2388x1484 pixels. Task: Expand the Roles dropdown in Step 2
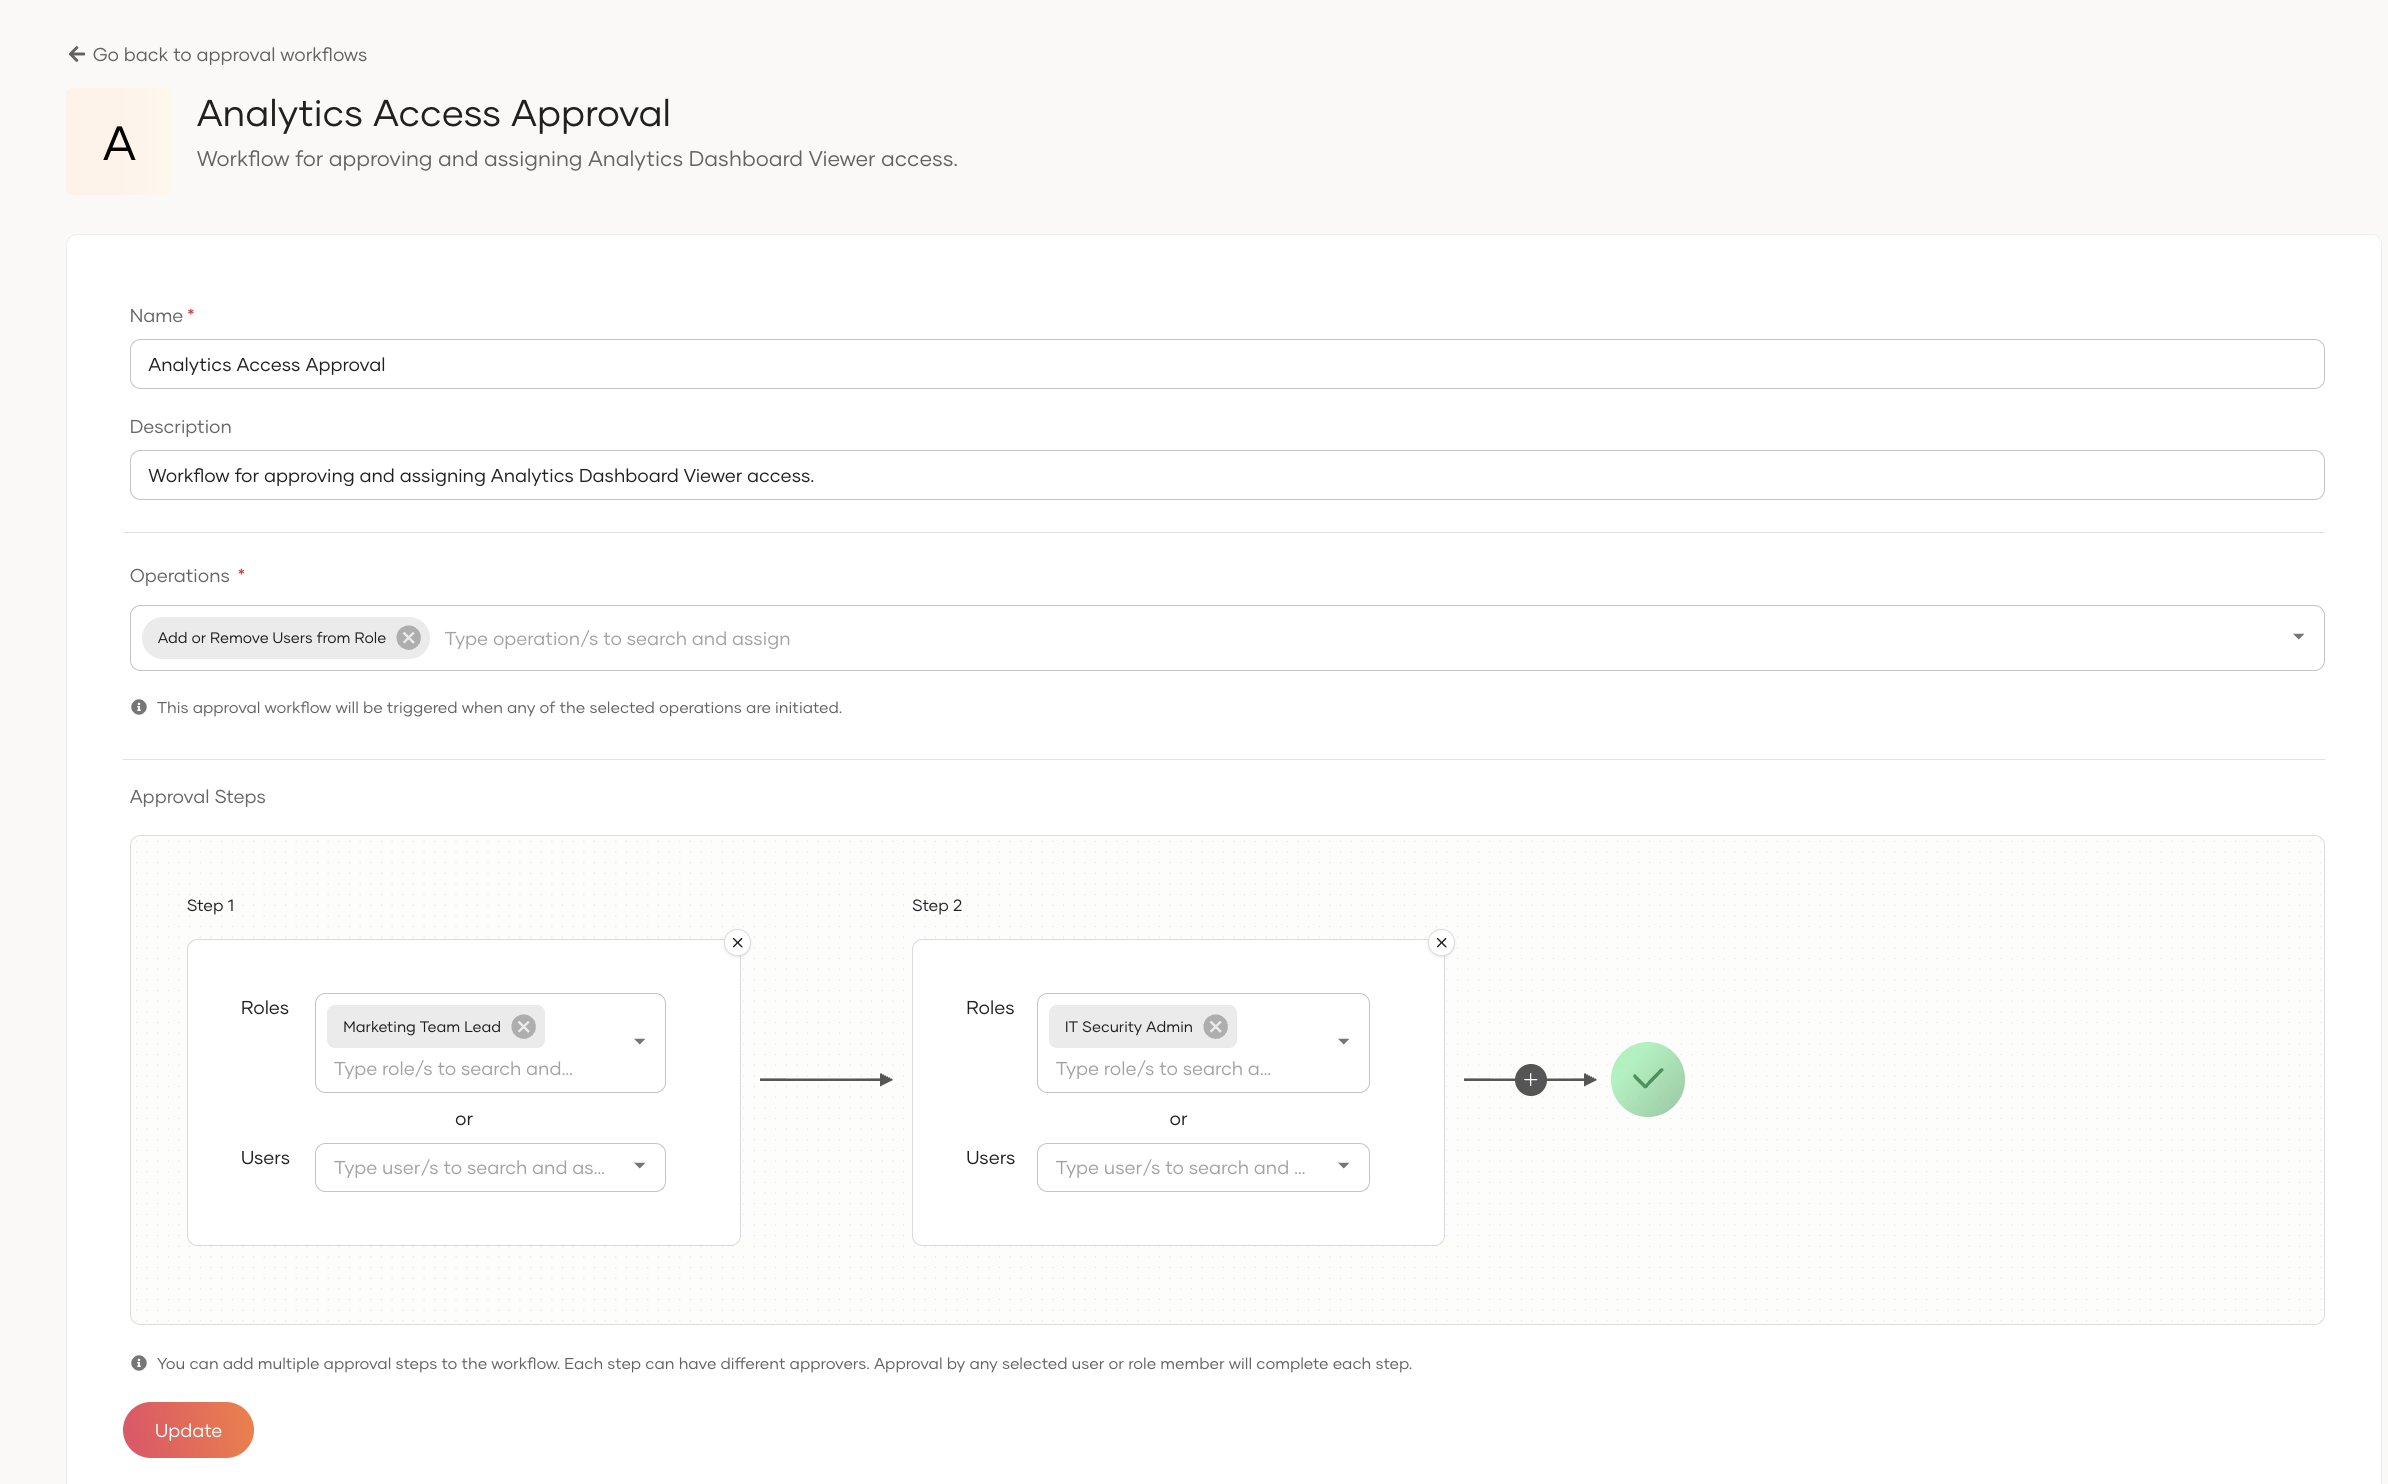pyautogui.click(x=1344, y=1041)
